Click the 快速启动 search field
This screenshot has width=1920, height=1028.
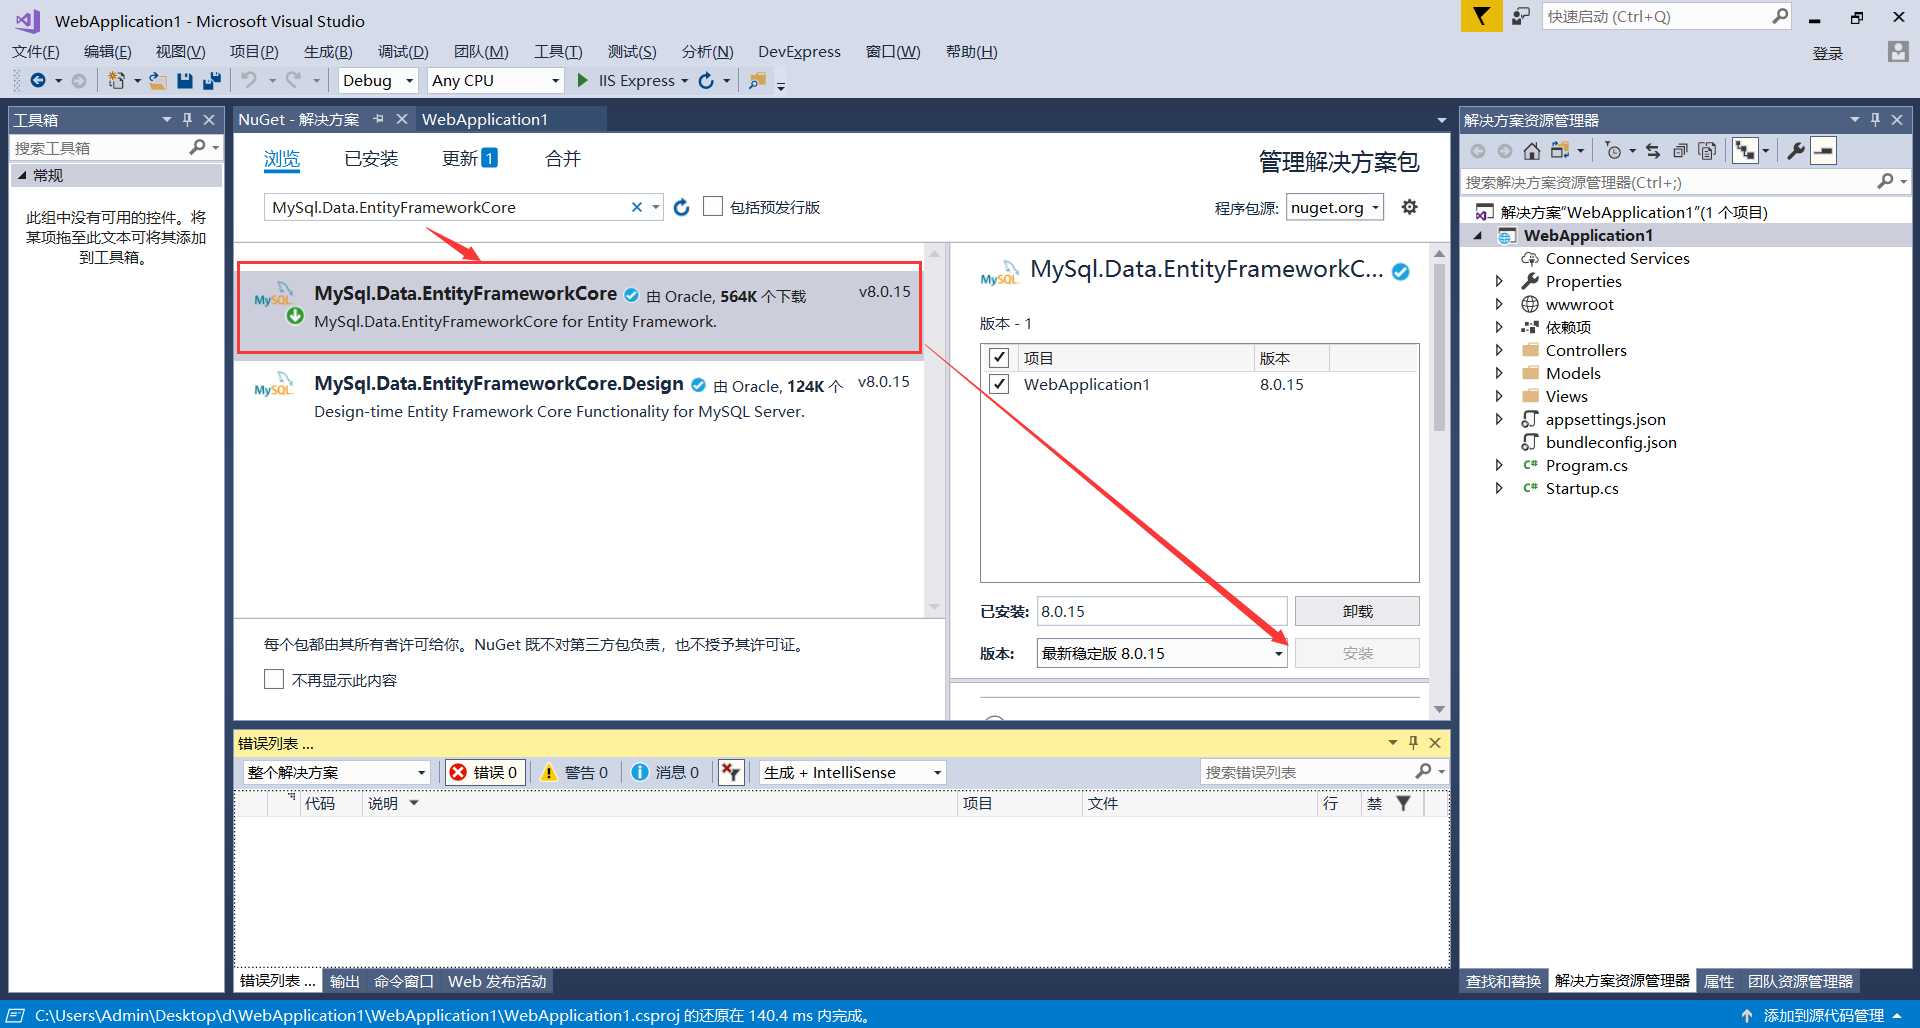[1657, 16]
